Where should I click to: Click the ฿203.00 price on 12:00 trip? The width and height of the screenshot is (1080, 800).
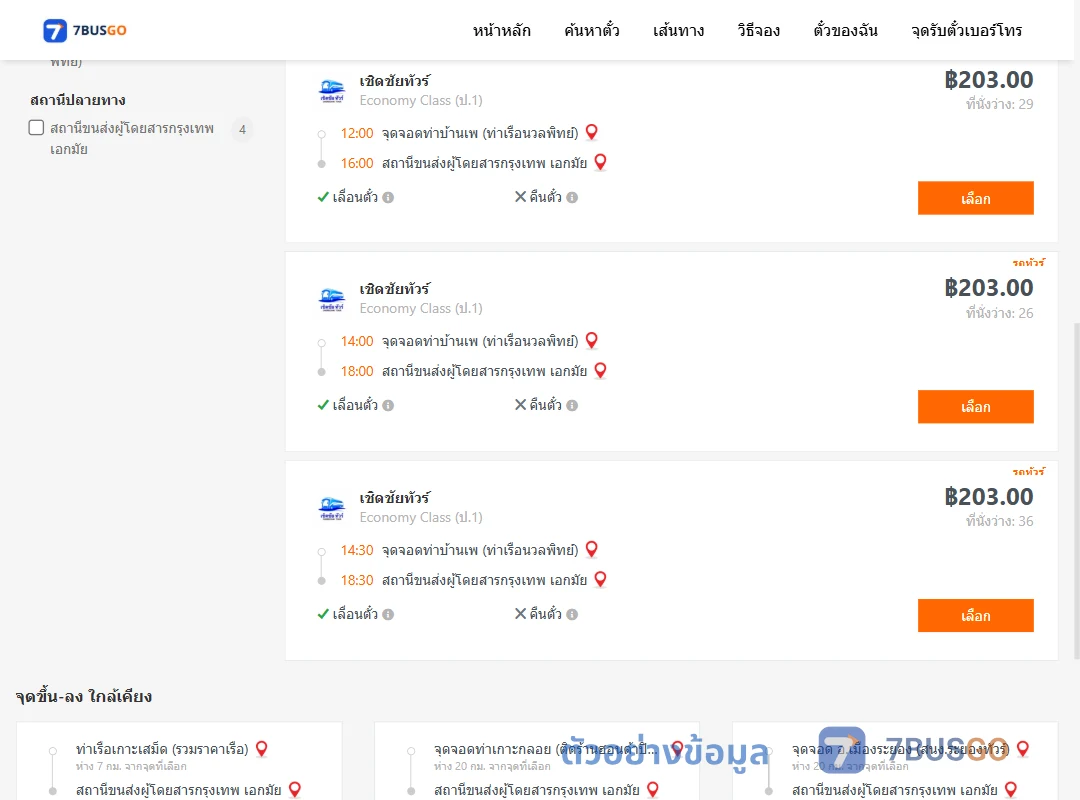pyautogui.click(x=988, y=80)
